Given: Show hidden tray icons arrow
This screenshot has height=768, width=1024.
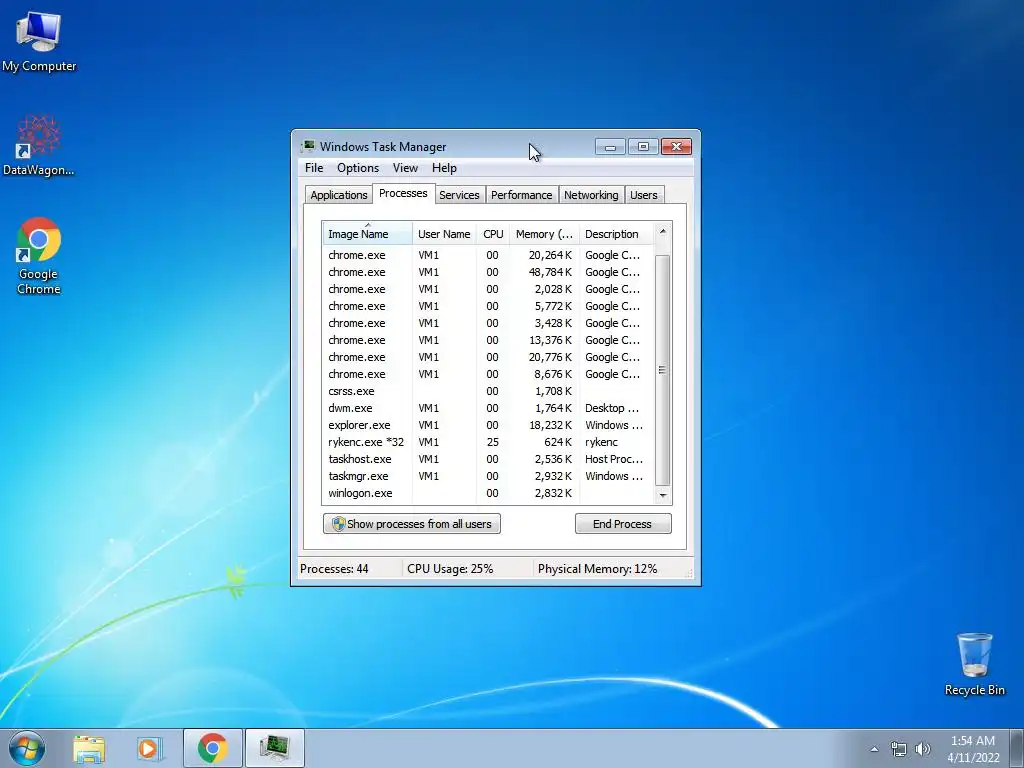Looking at the screenshot, I should (874, 749).
